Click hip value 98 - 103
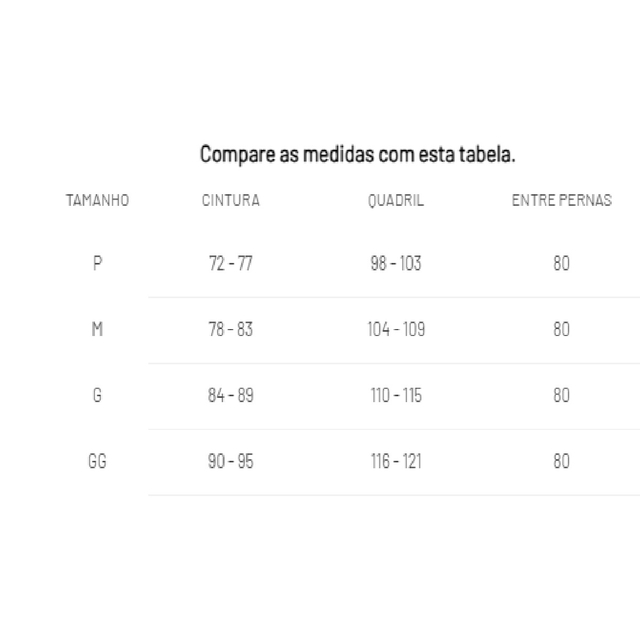The height and width of the screenshot is (640, 640). coord(396,263)
